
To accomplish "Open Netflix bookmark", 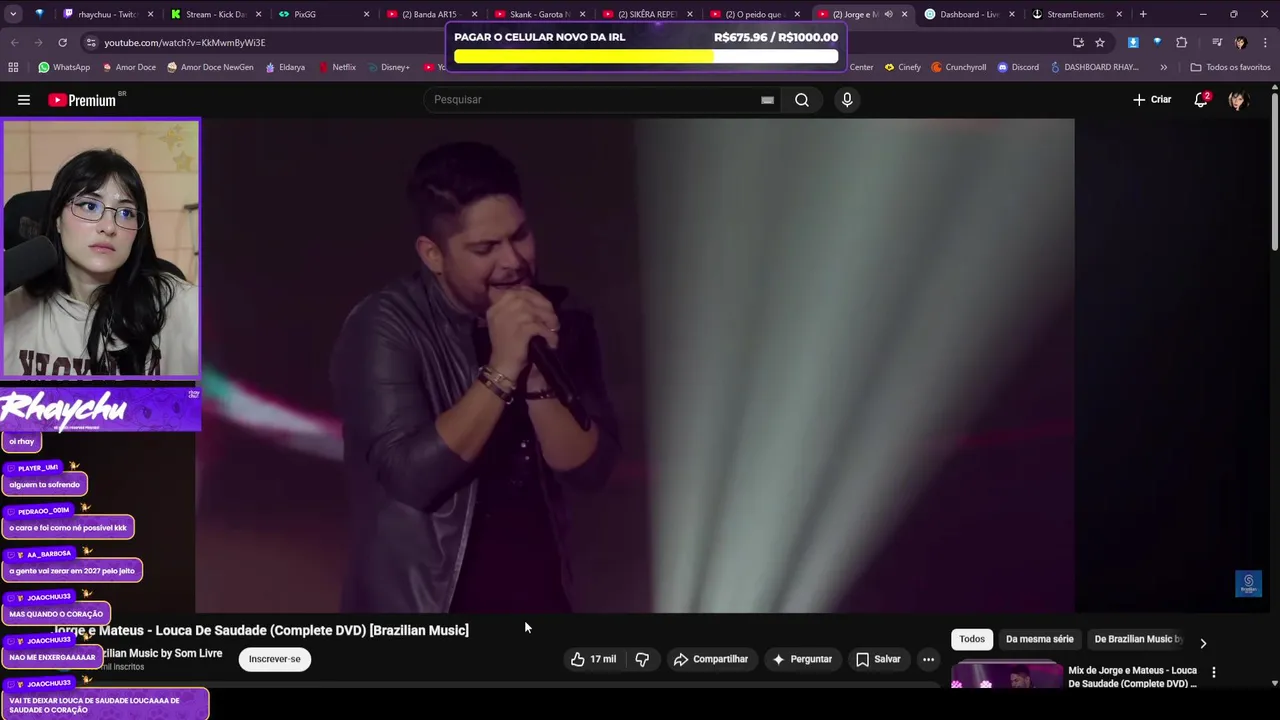I will pyautogui.click(x=337, y=67).
